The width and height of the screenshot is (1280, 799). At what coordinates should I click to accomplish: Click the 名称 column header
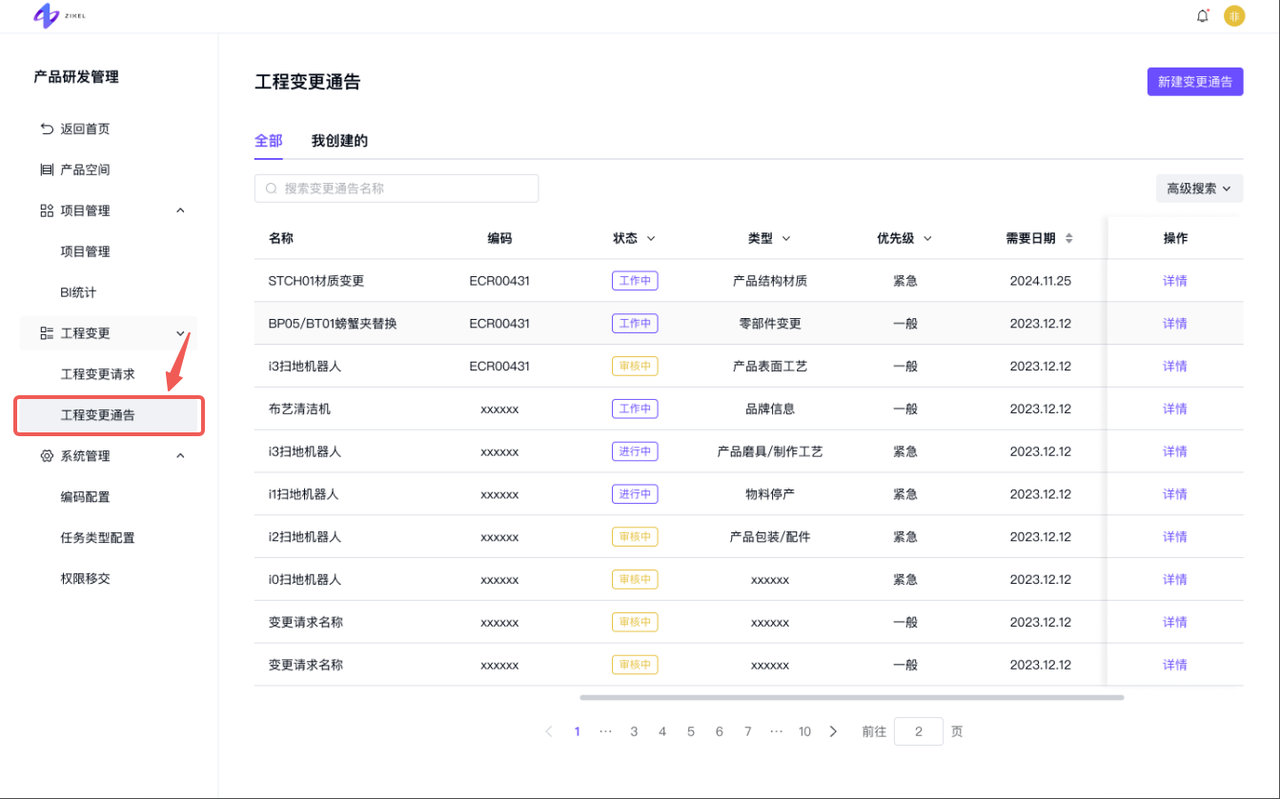click(281, 239)
